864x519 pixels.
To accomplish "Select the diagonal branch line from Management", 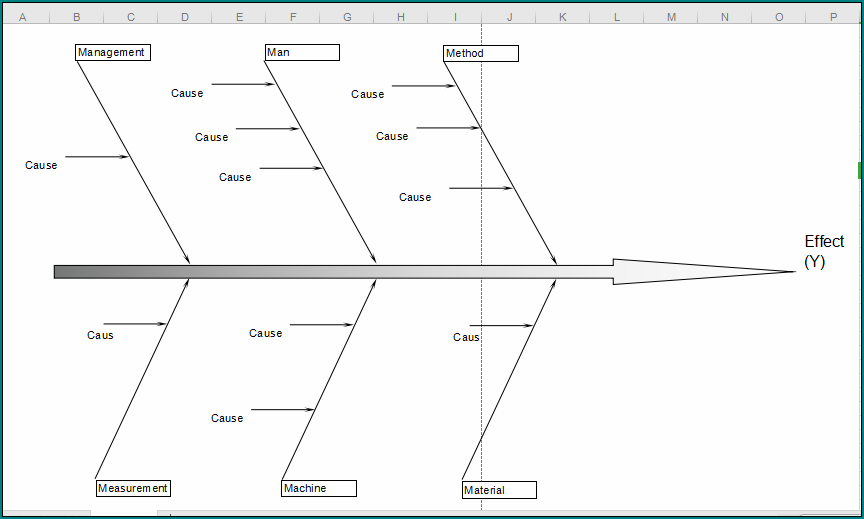I will pyautogui.click(x=133, y=162).
